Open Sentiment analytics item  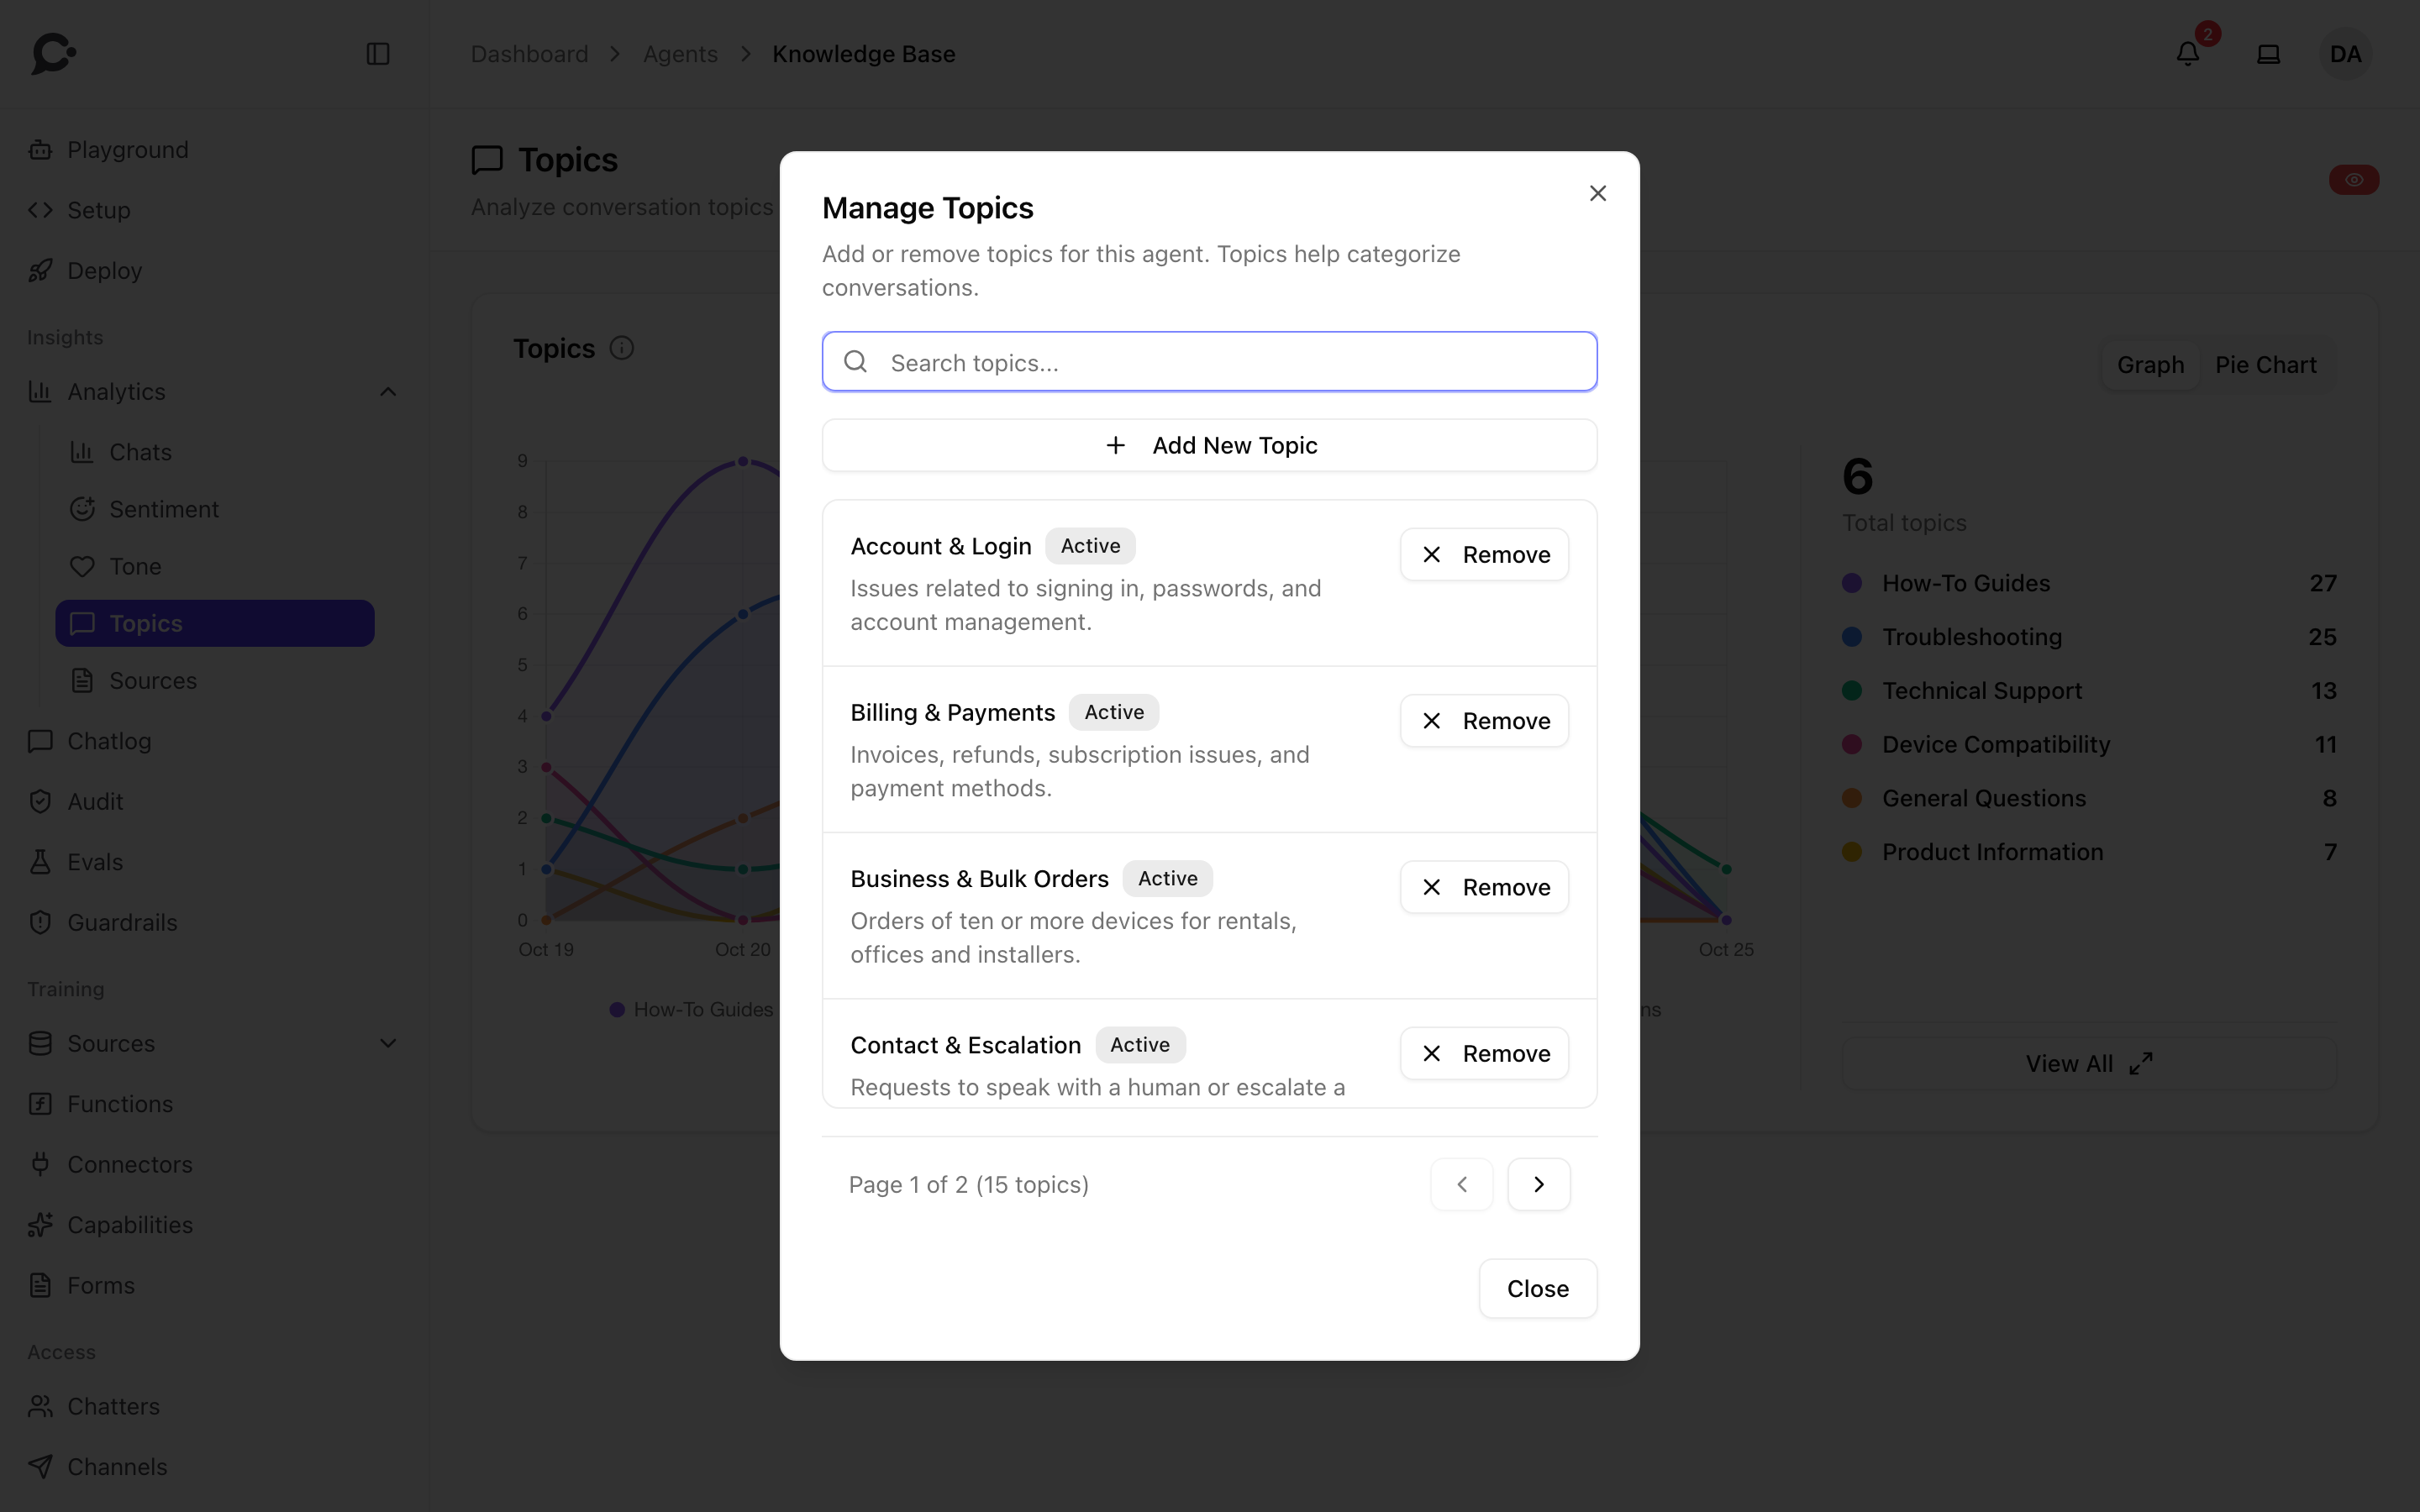214,509
